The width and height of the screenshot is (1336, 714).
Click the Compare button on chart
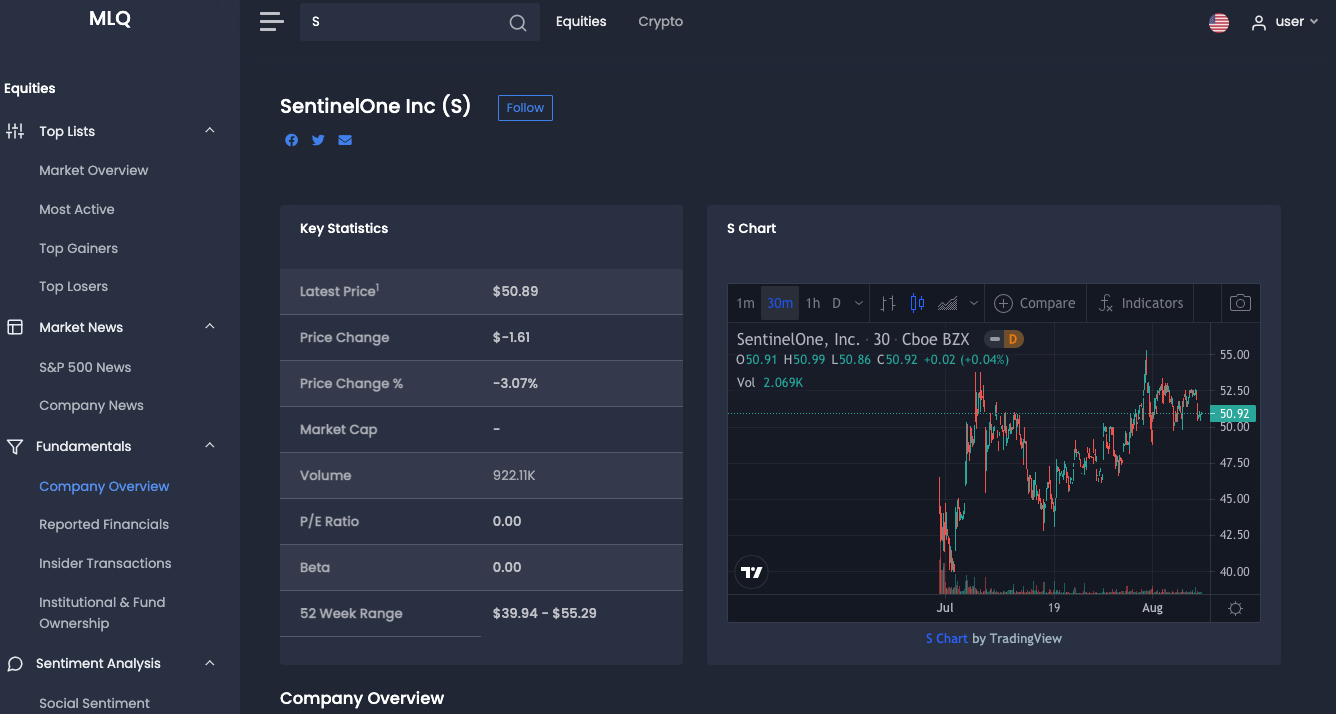point(1034,303)
